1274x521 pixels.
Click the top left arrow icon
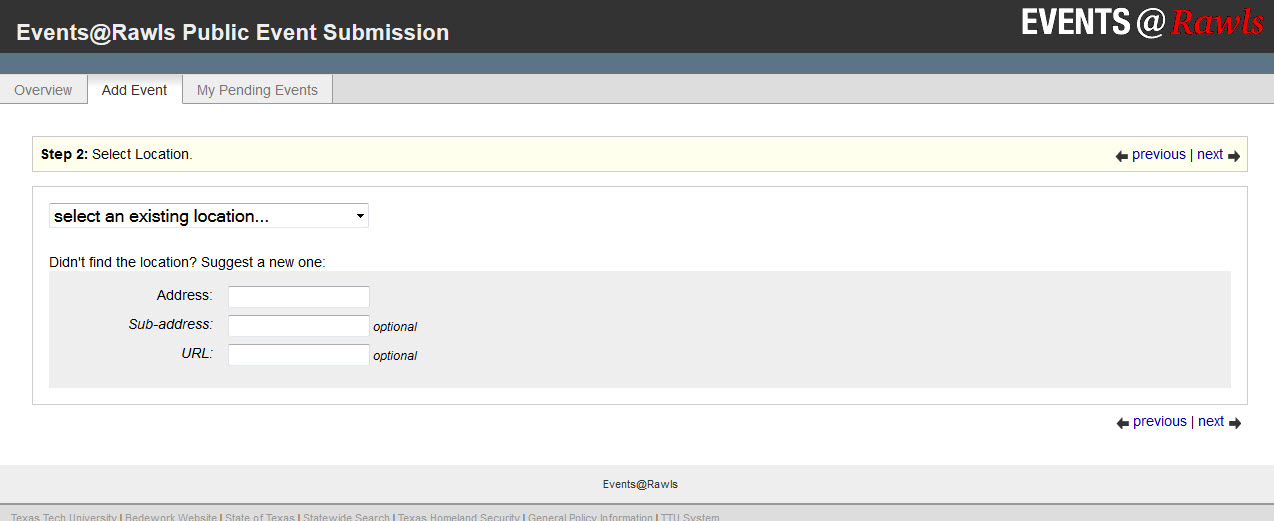click(1122, 156)
